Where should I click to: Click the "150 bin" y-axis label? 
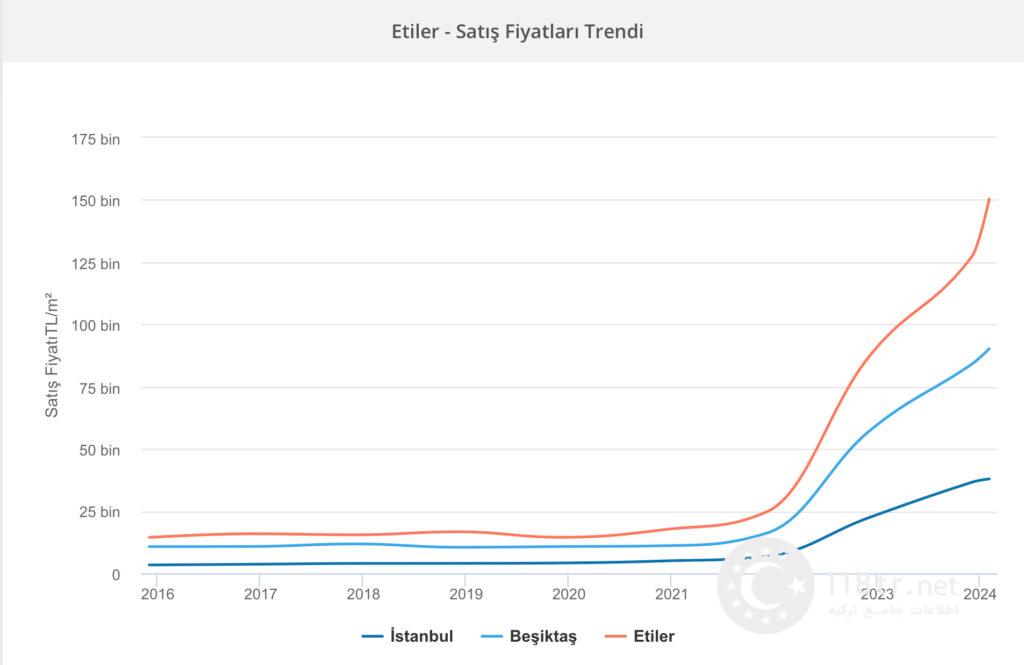click(97, 201)
